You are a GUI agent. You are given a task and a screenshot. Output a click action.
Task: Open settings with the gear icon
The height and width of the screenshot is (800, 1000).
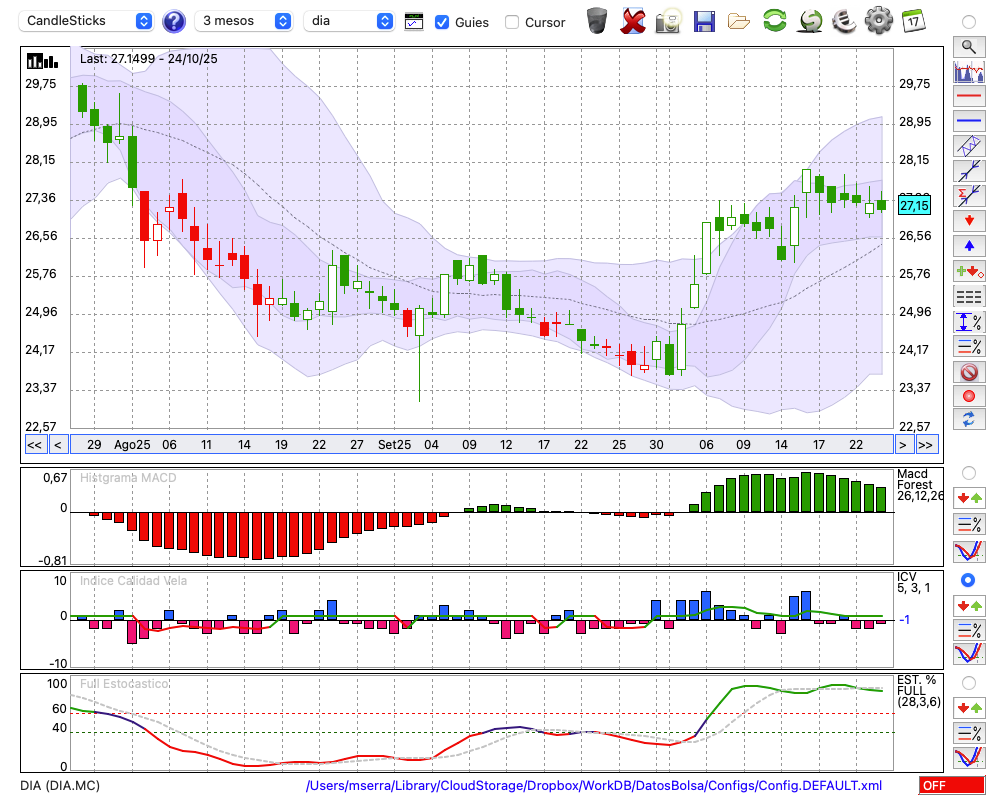point(878,21)
